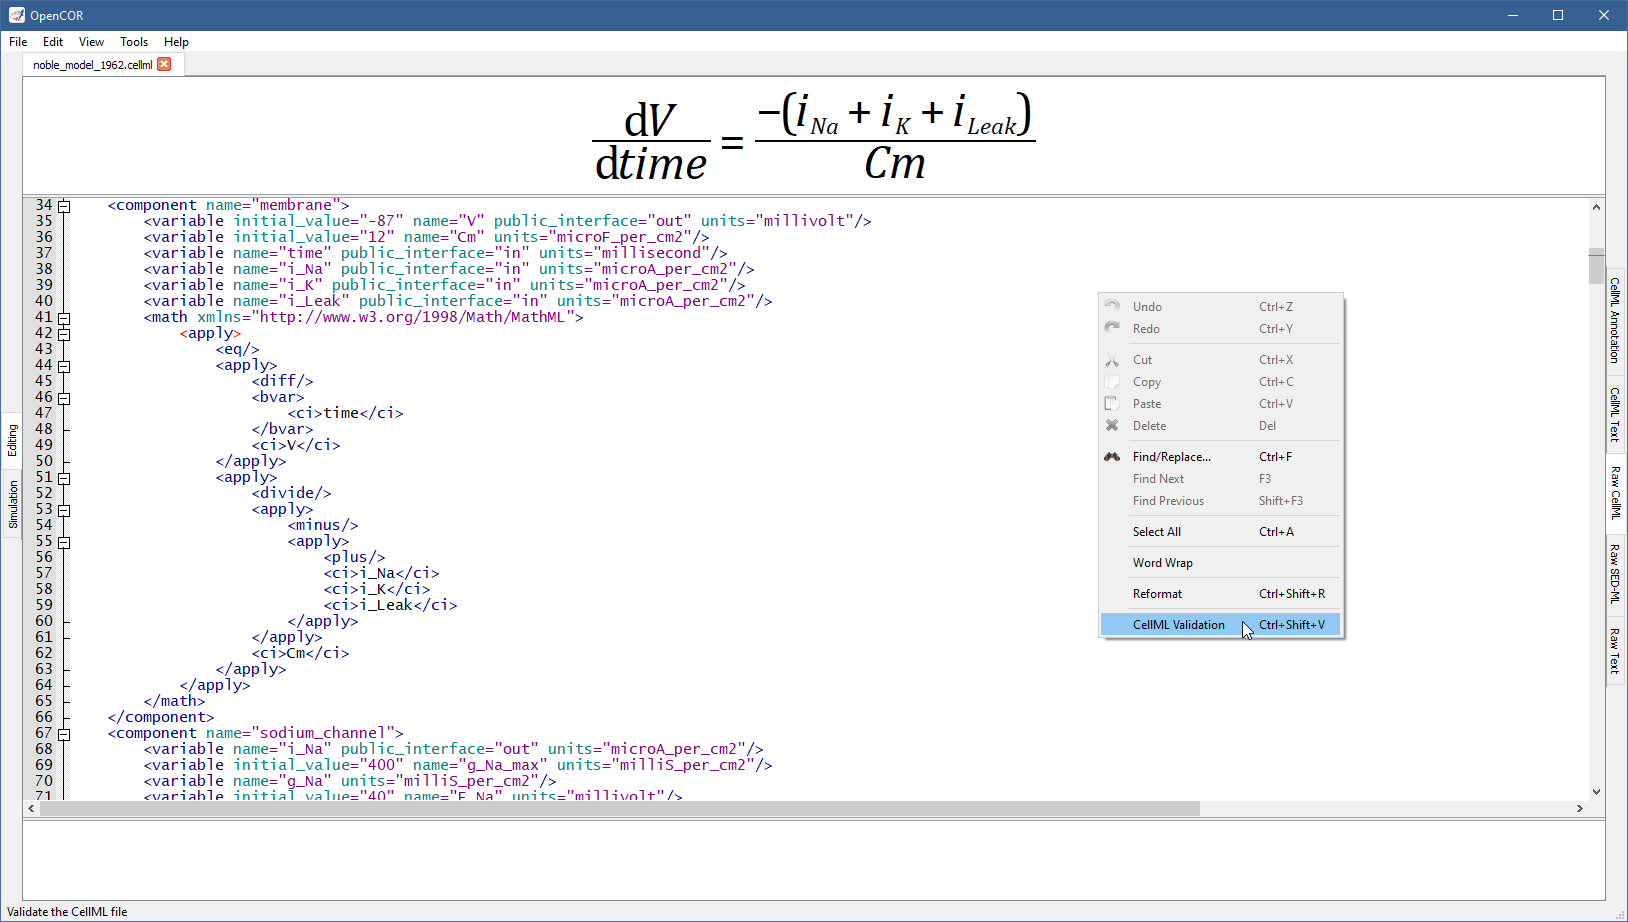1628x922 pixels.
Task: Switch to the Simulation mode tab
Action: pos(13,505)
